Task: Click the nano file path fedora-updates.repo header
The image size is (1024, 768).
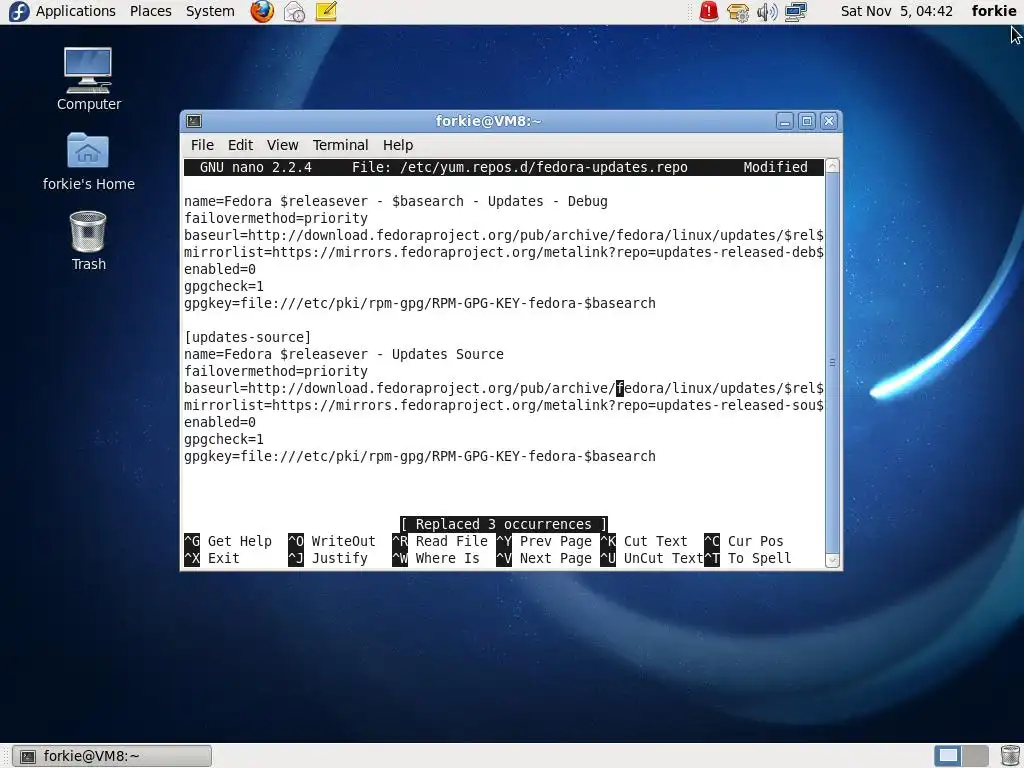Action: point(520,167)
